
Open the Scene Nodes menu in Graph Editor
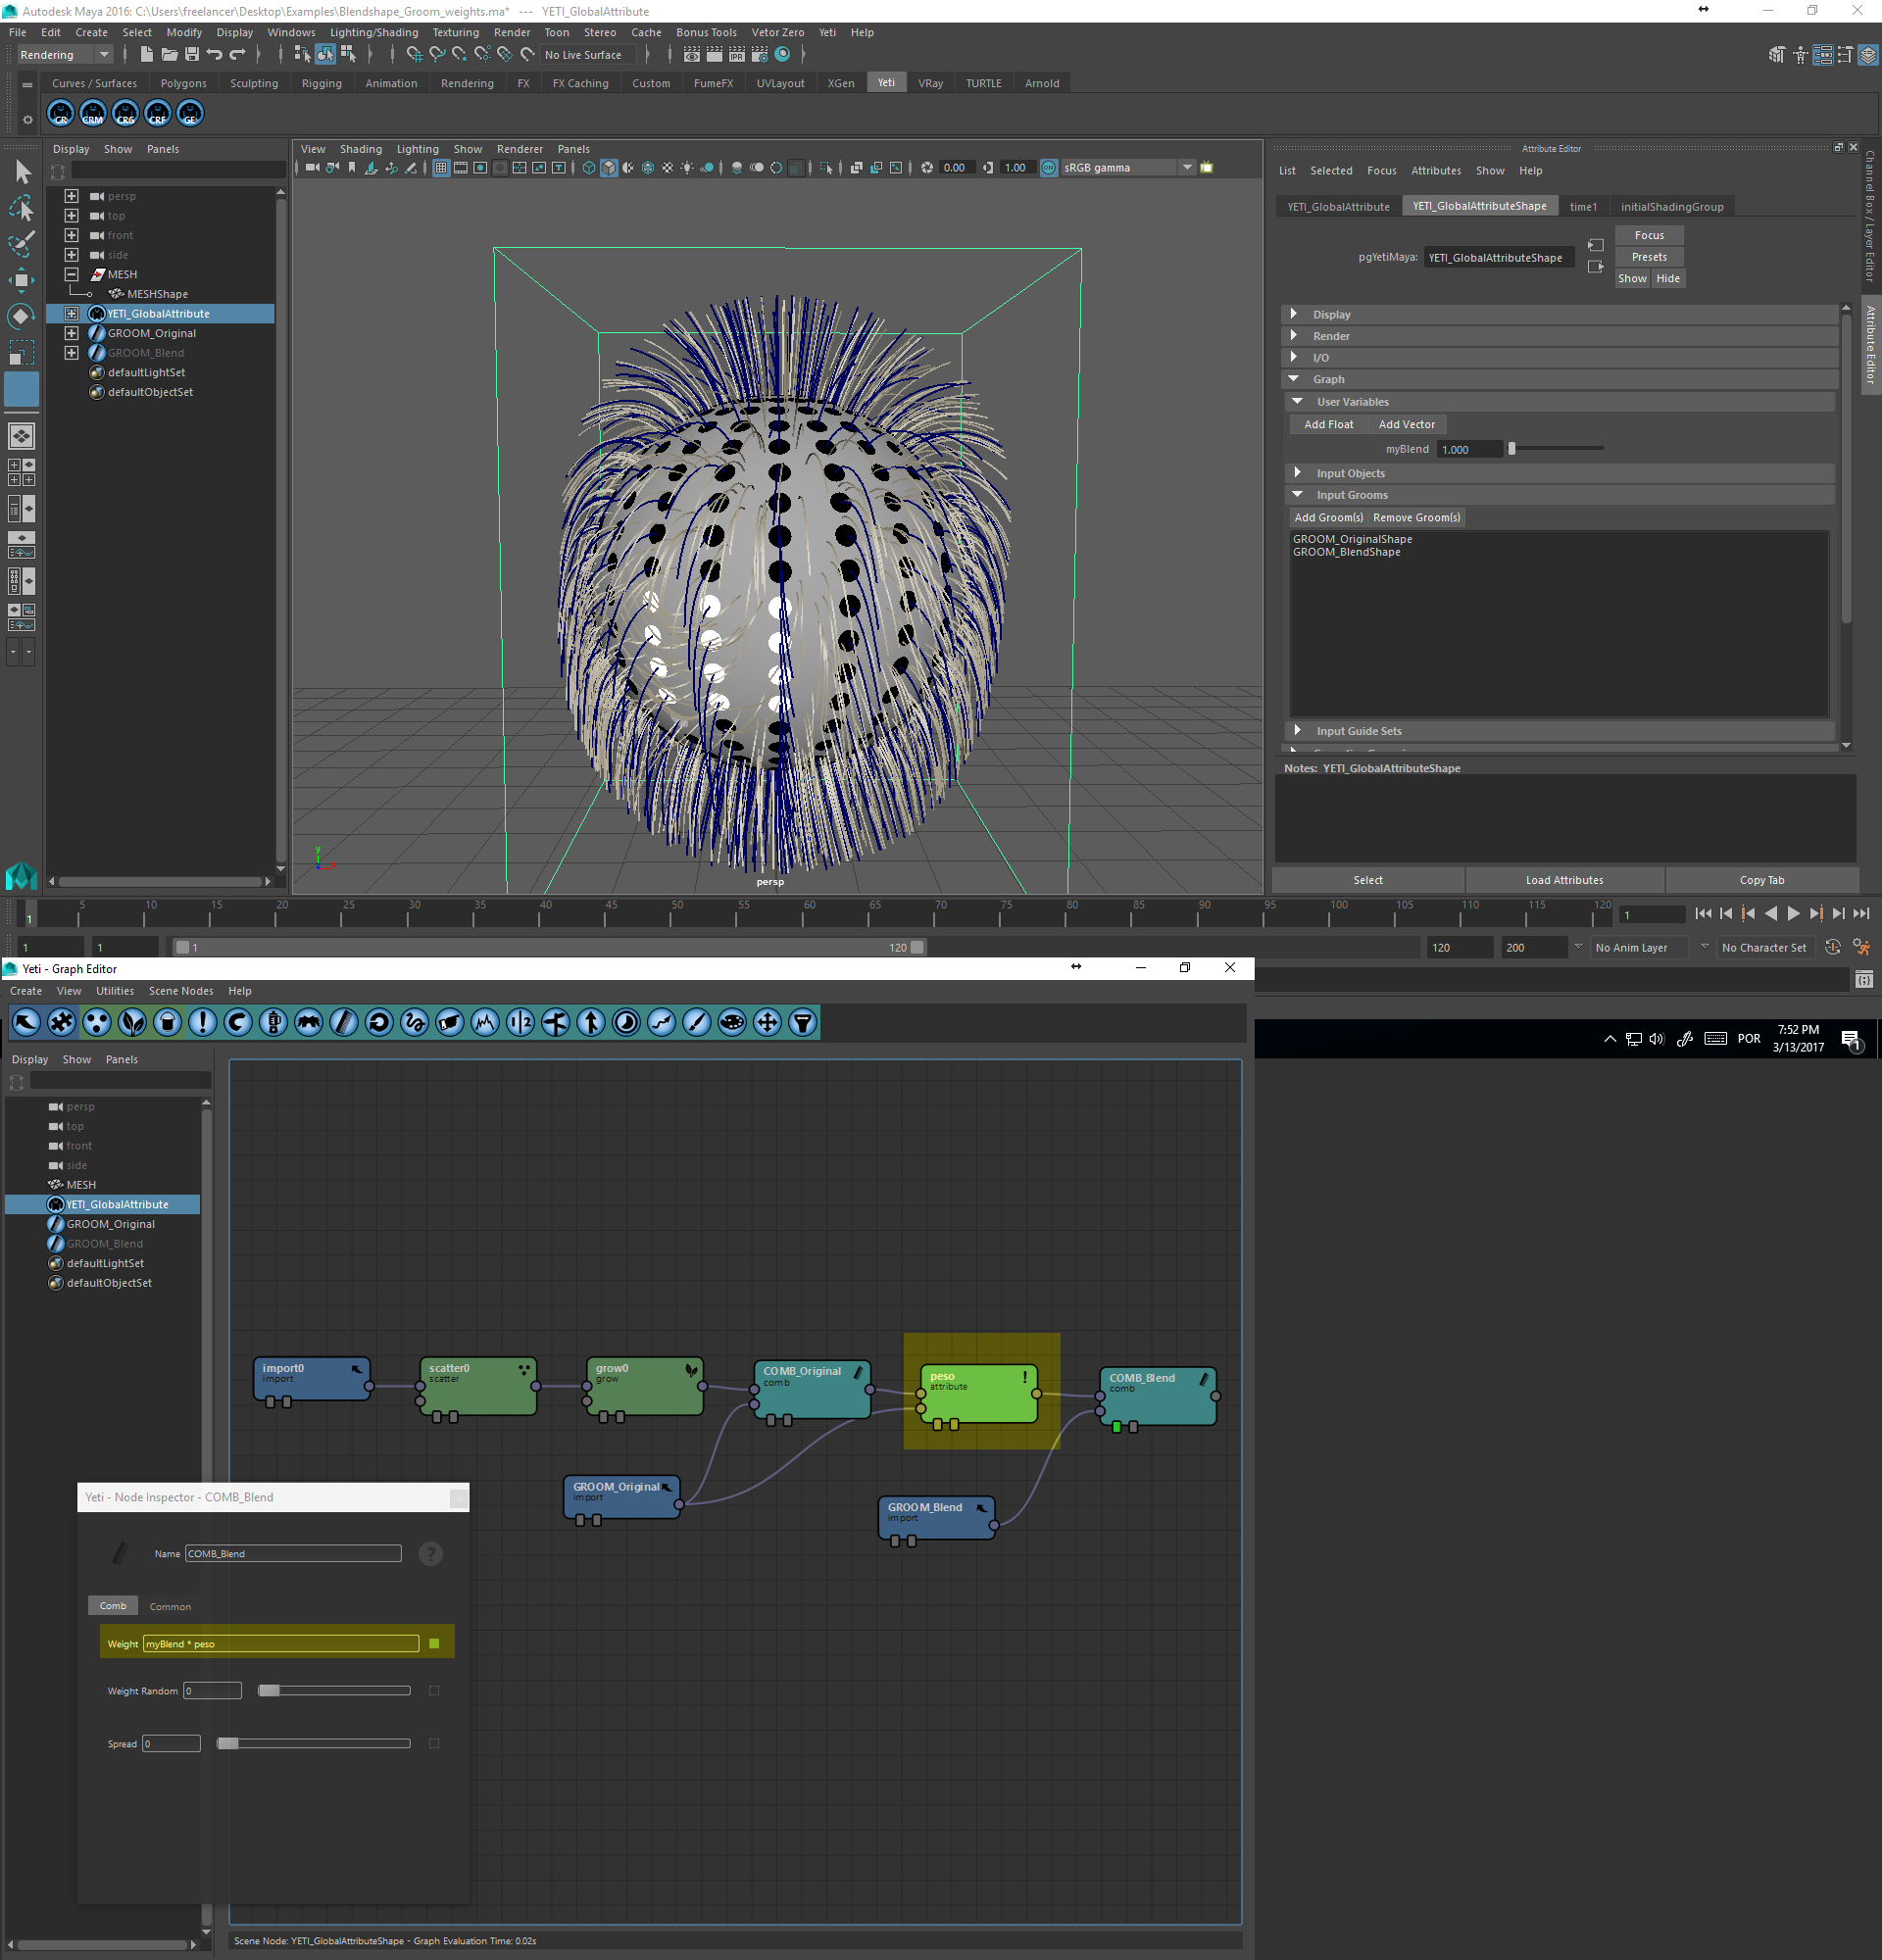point(181,991)
